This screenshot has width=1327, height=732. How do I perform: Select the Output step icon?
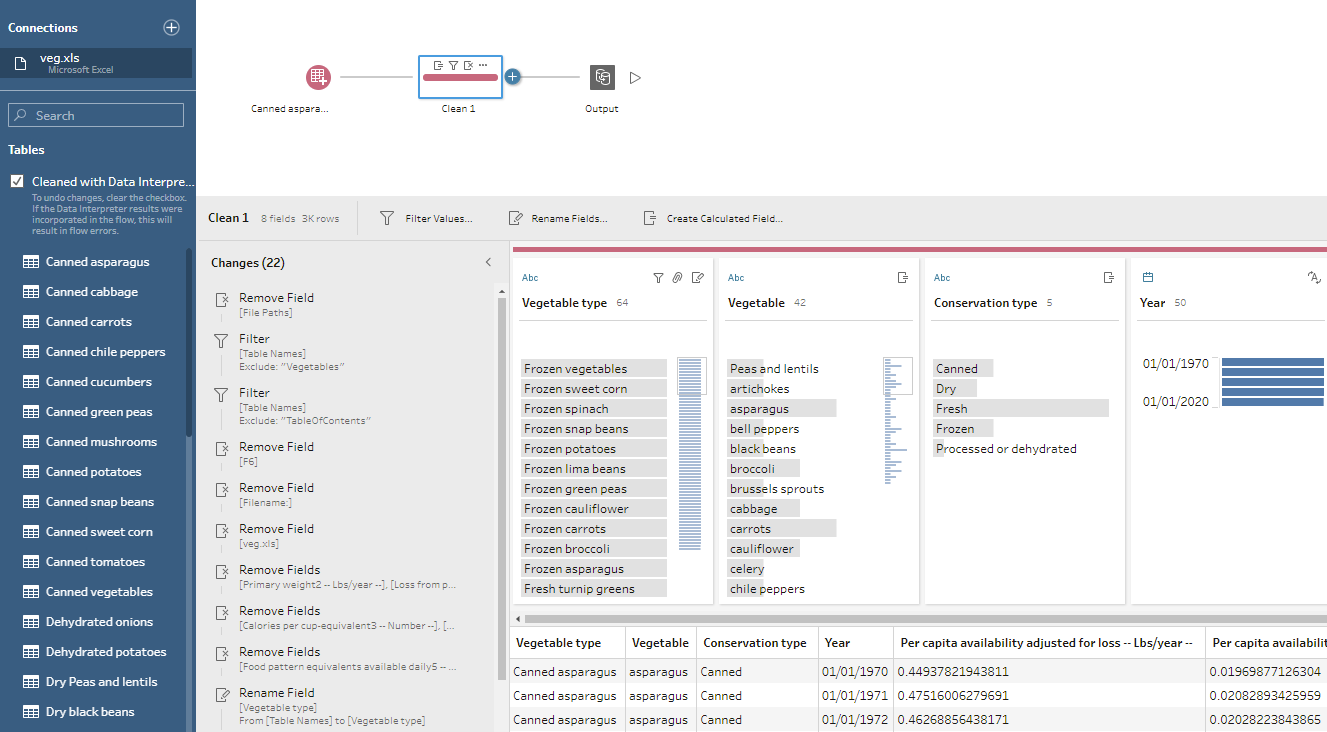(x=602, y=77)
